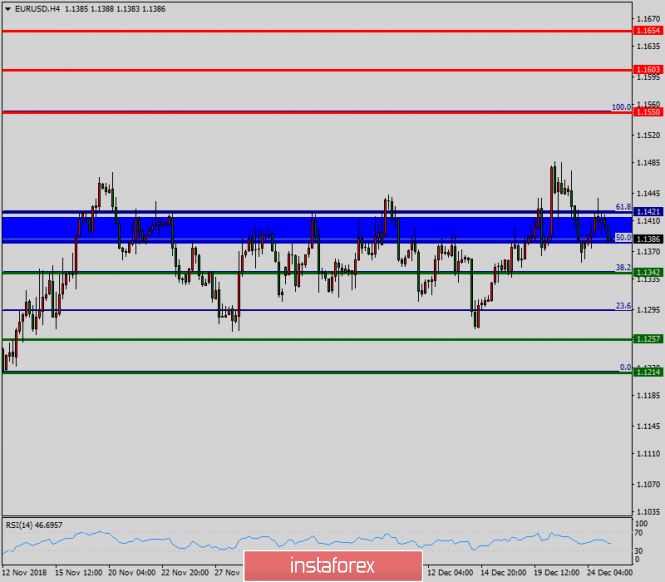Screen dimensions: 665x582
Task: Click the Fibonacci 23.6 level label
Action: point(623,305)
